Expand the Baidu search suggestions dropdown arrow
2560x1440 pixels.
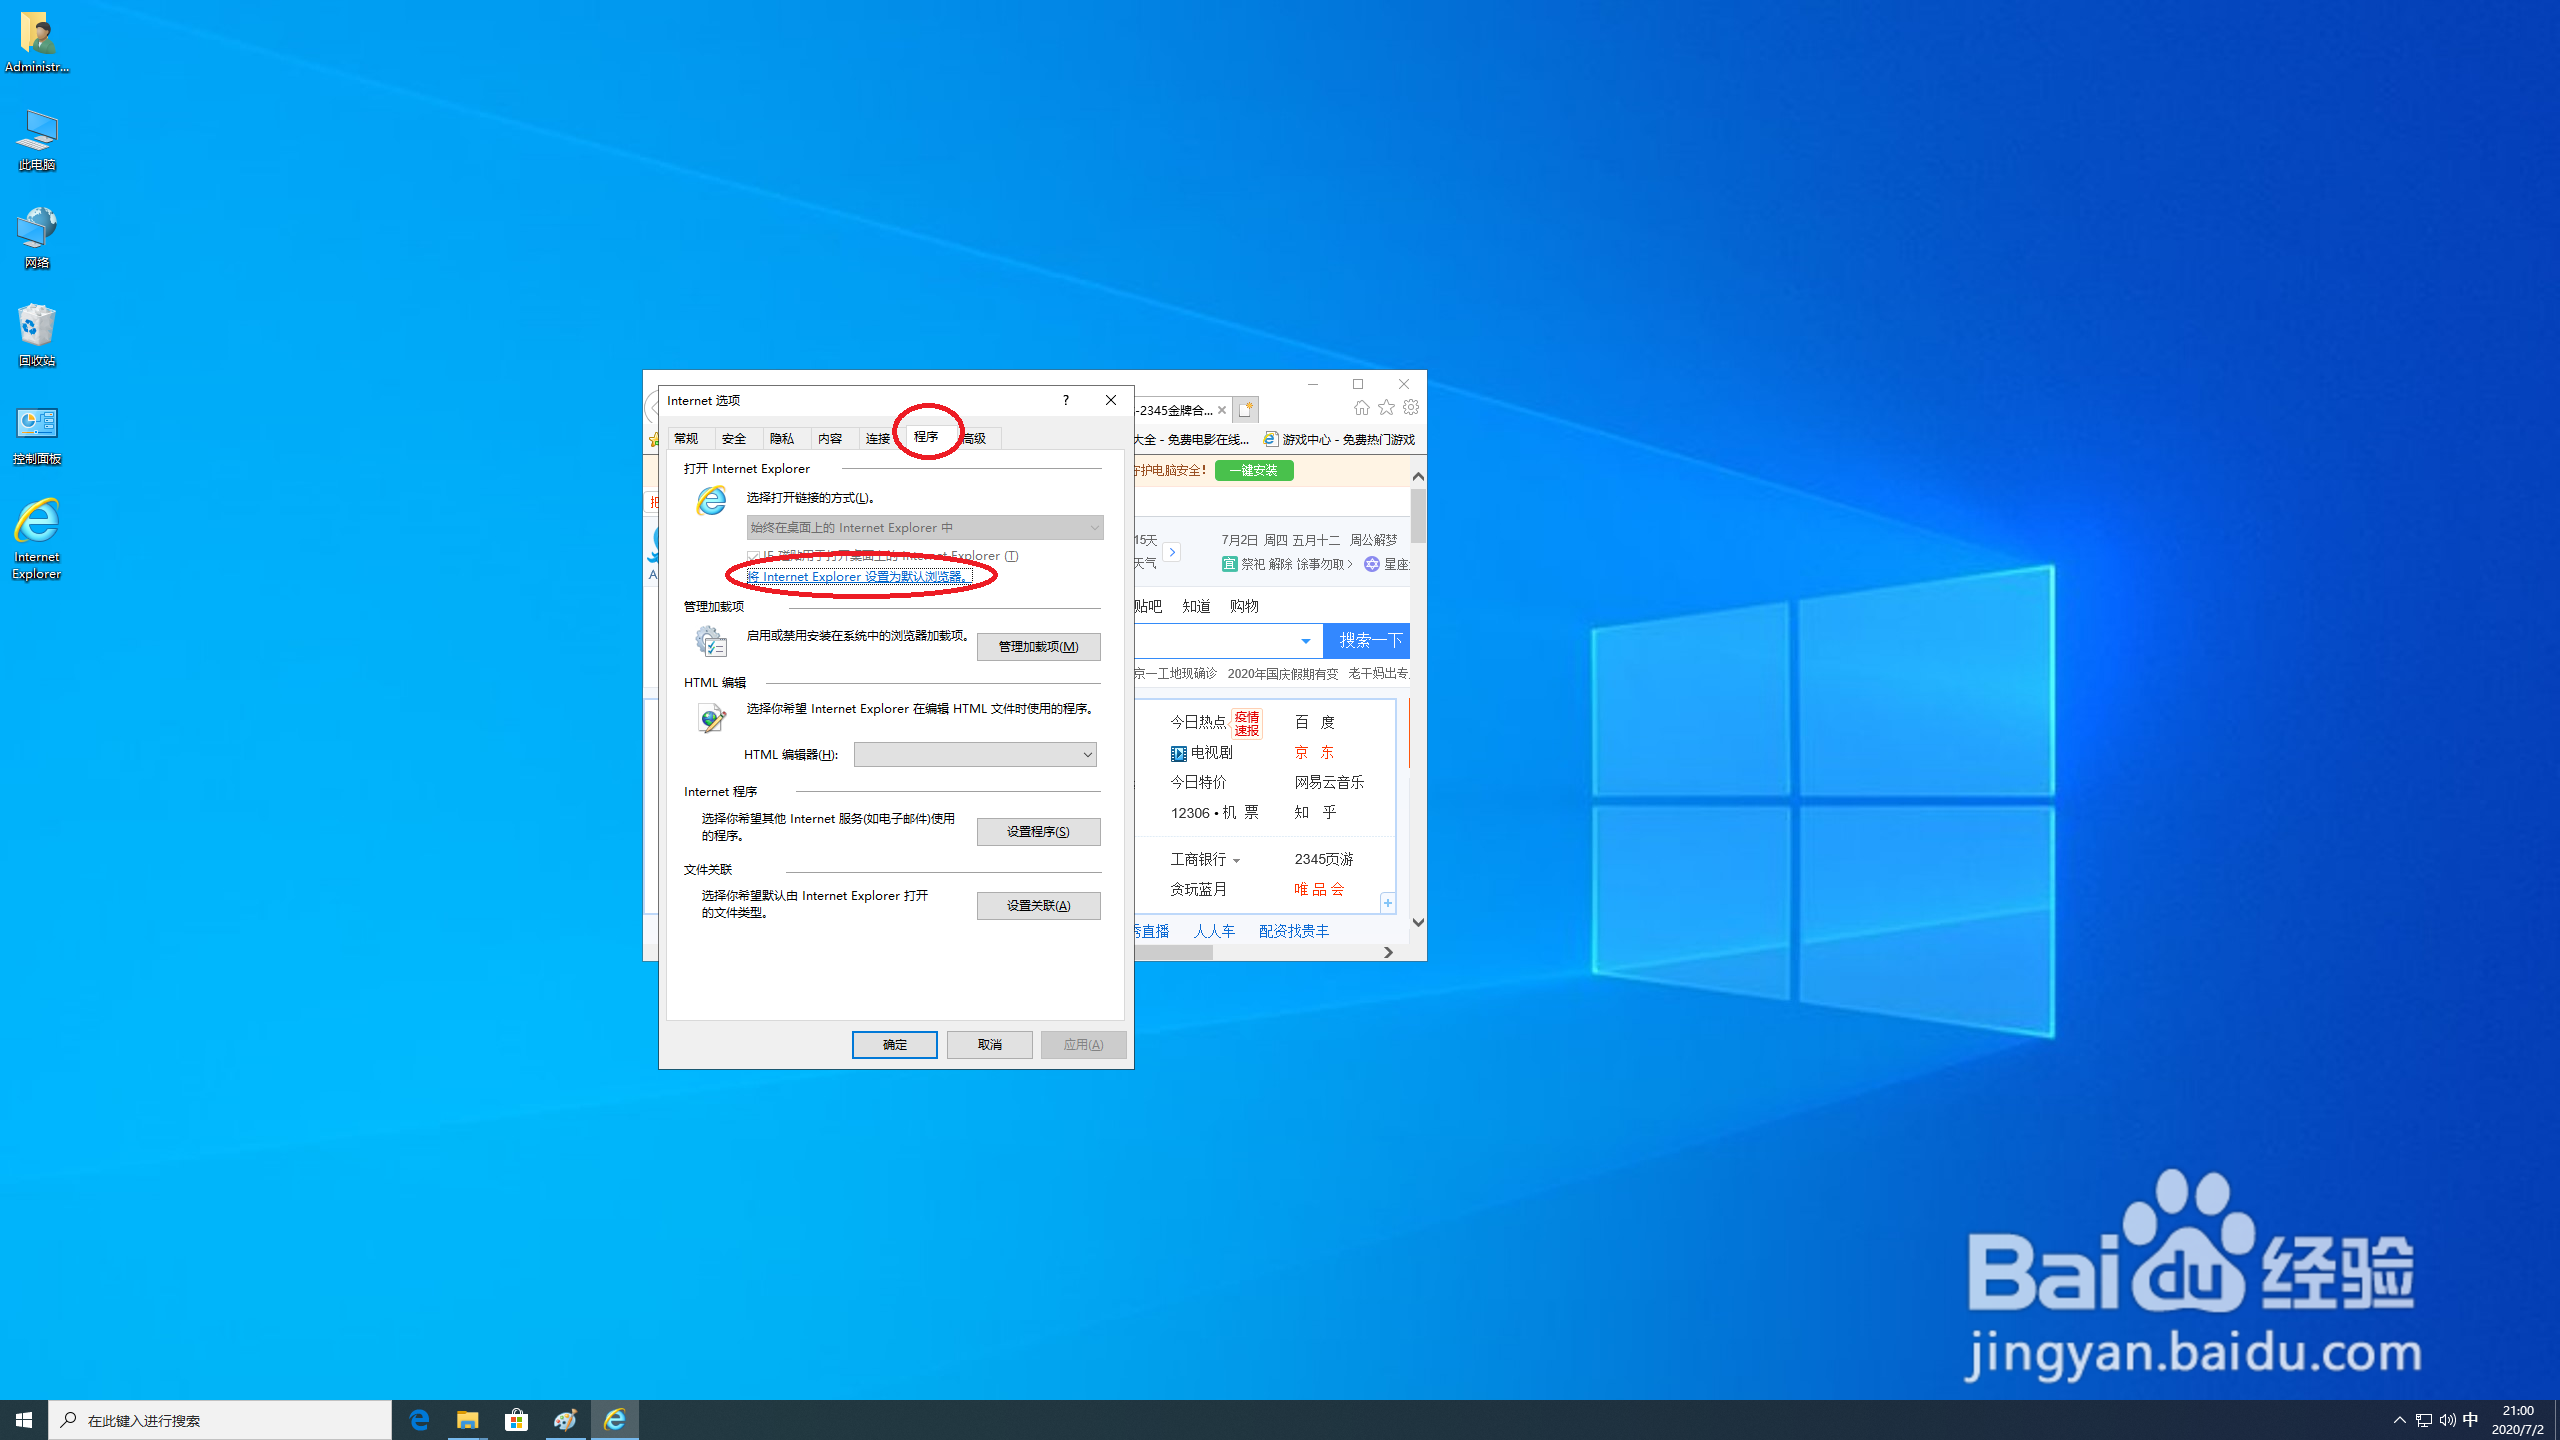pos(1306,640)
